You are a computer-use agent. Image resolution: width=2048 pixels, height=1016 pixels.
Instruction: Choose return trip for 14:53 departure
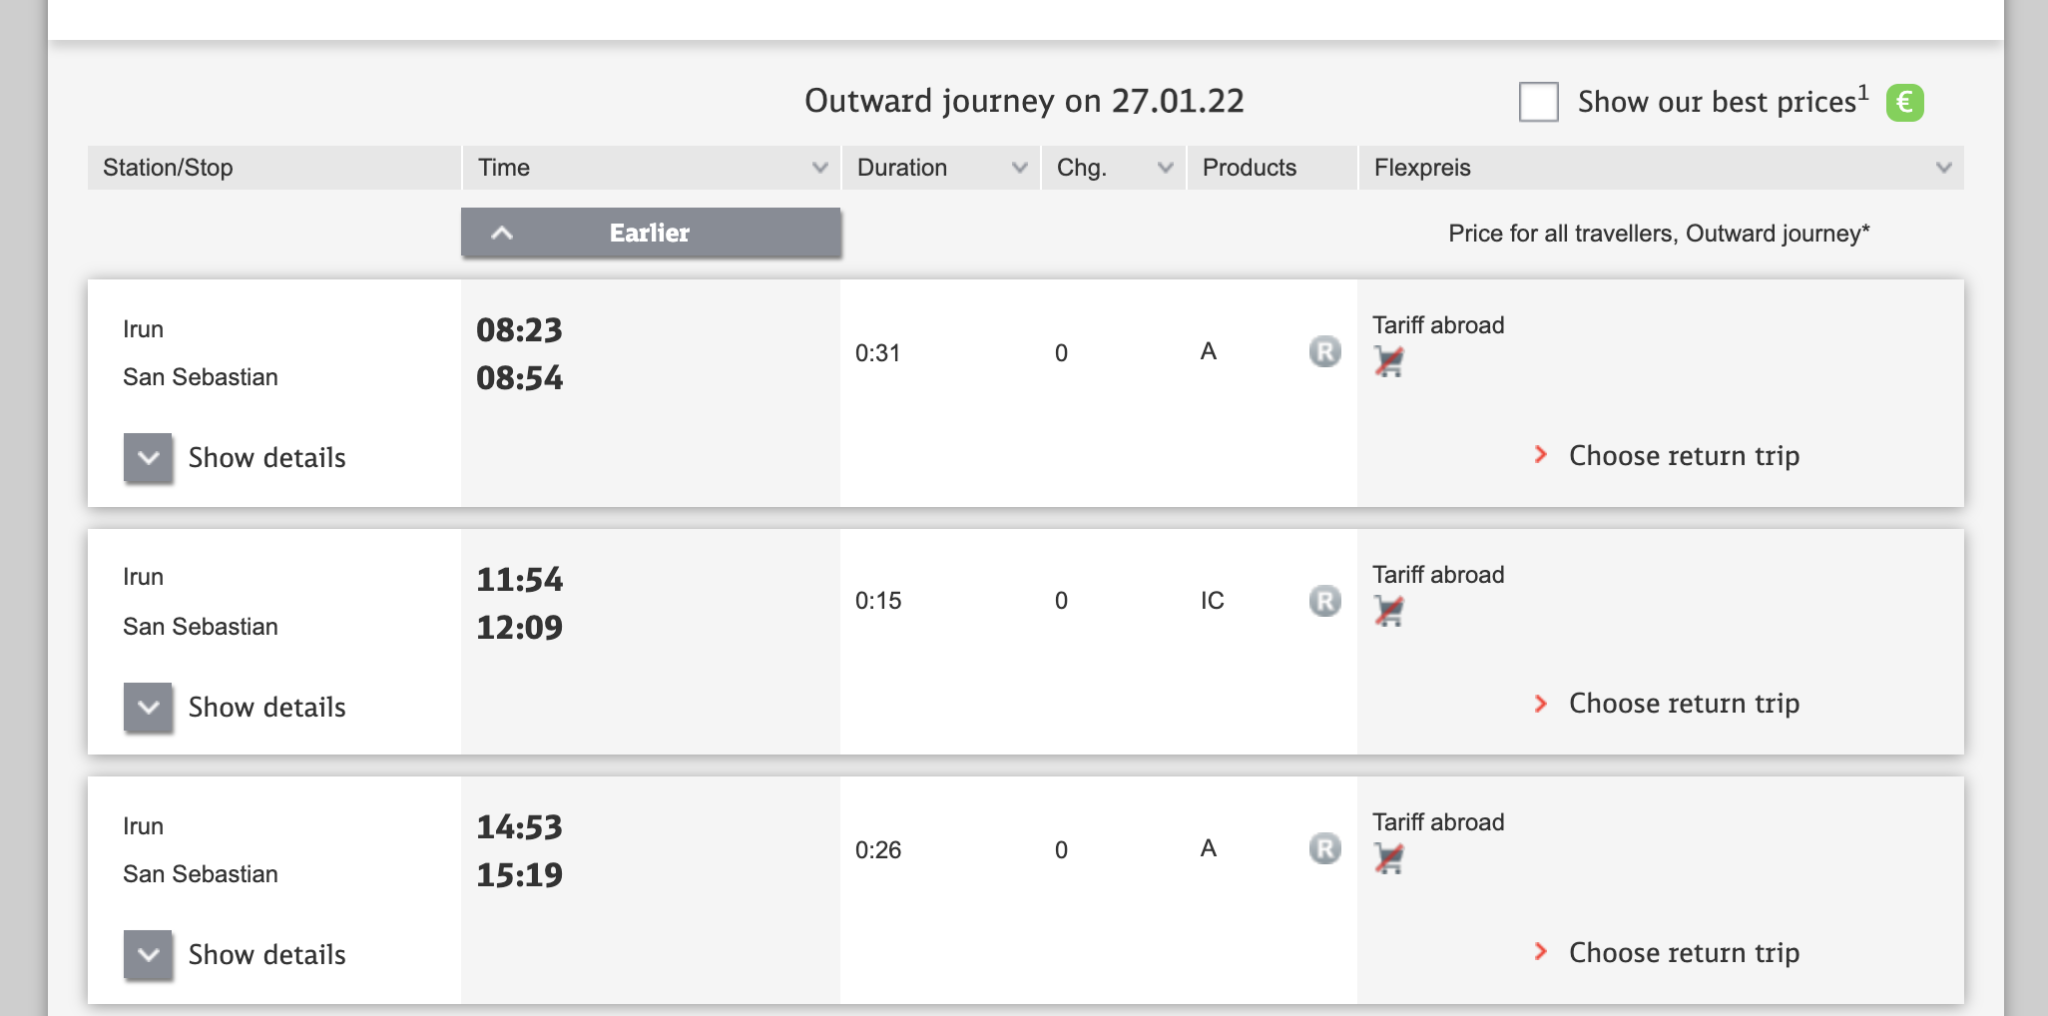(x=1683, y=953)
